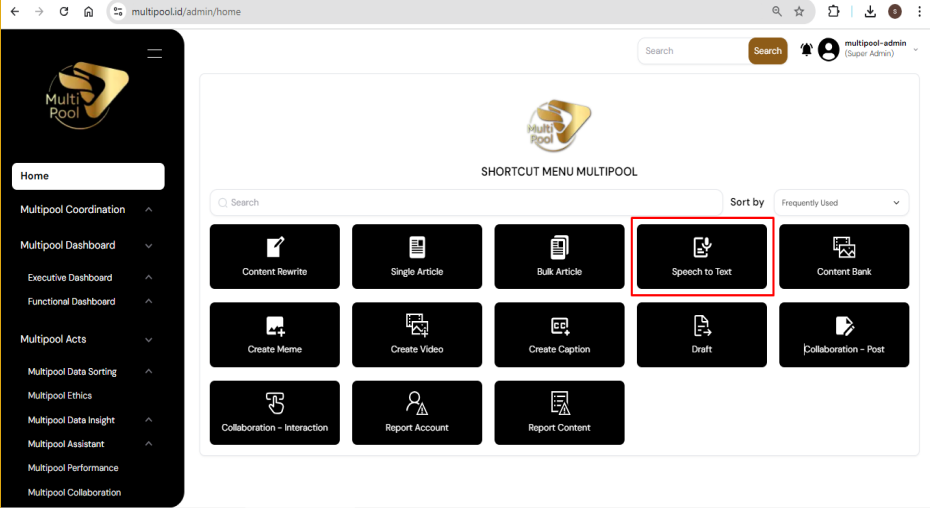Open the Collaboration - Post tile
Viewport: 930px width, 508px height.
(844, 335)
